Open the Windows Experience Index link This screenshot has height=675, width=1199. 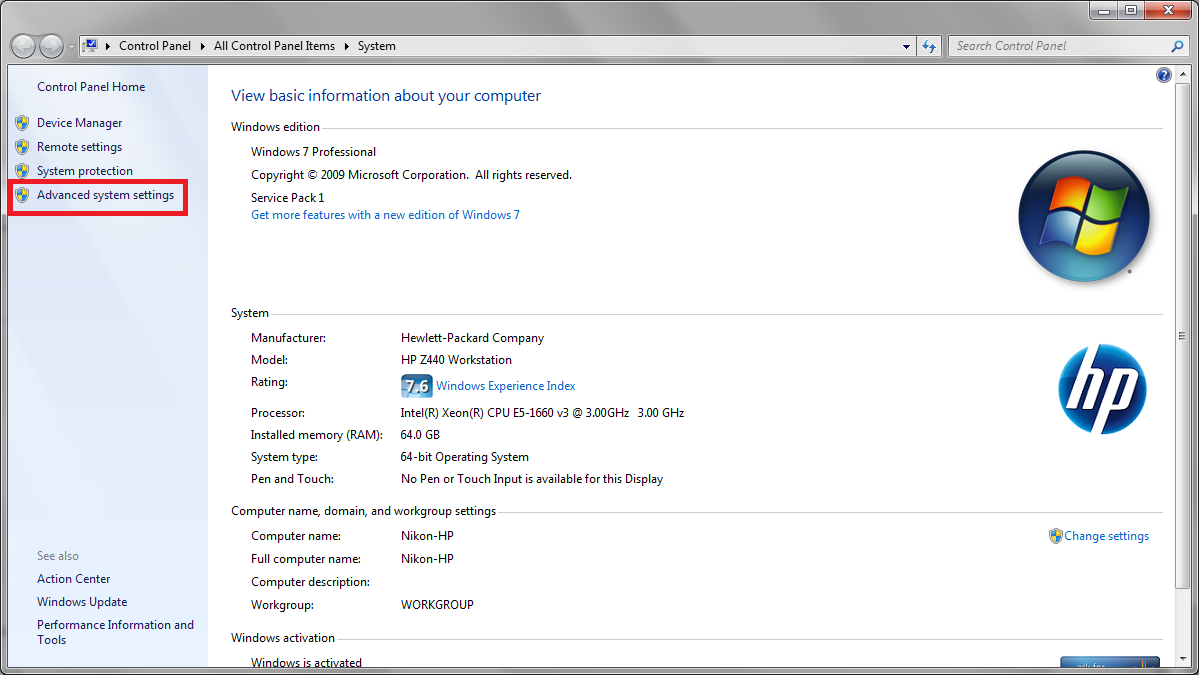(x=505, y=386)
